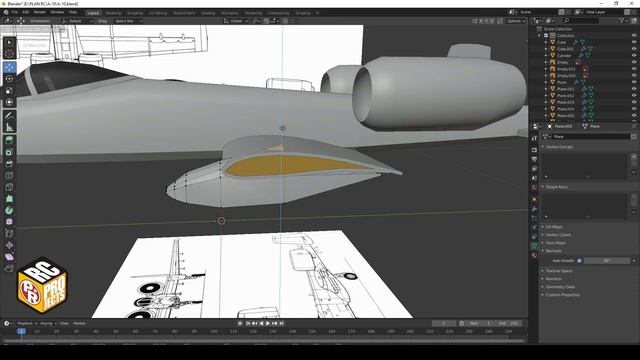The image size is (640, 360).
Task: Open the World properties tab
Action: [x=534, y=188]
